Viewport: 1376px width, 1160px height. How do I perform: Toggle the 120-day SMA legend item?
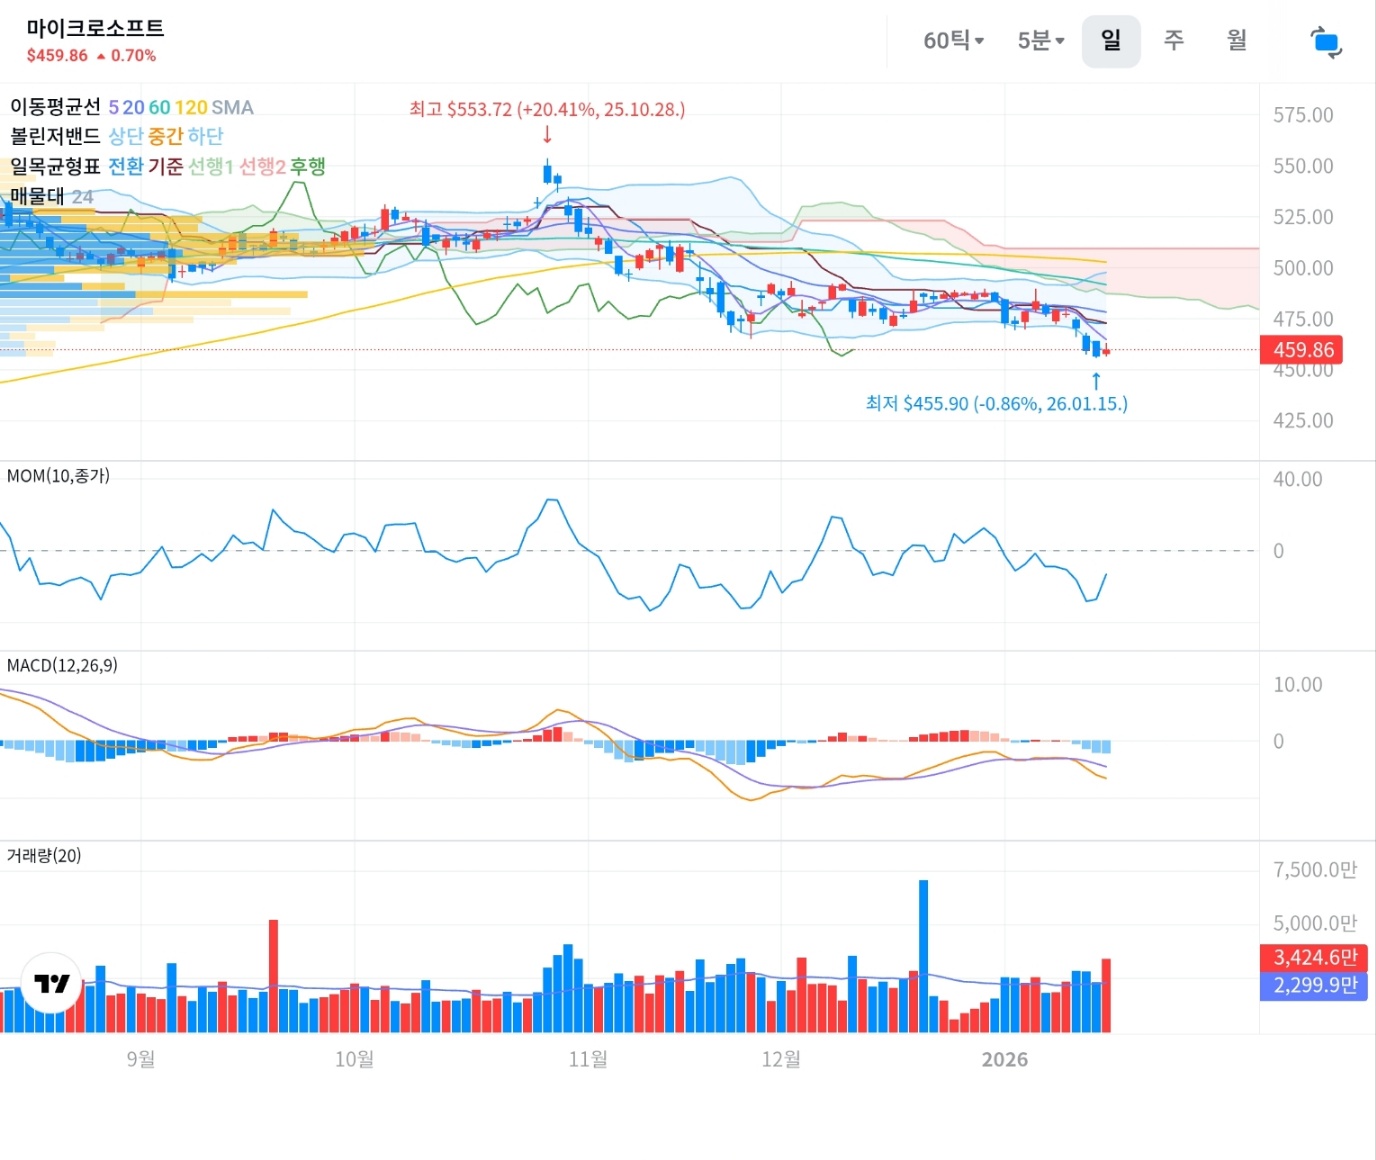191,108
